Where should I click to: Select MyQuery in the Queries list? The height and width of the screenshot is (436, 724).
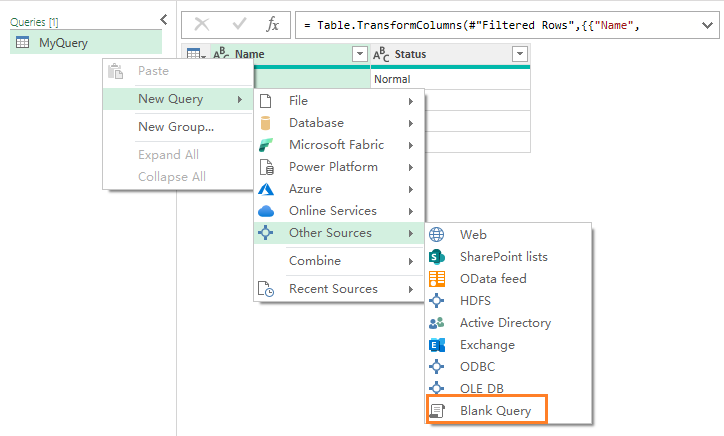63,42
